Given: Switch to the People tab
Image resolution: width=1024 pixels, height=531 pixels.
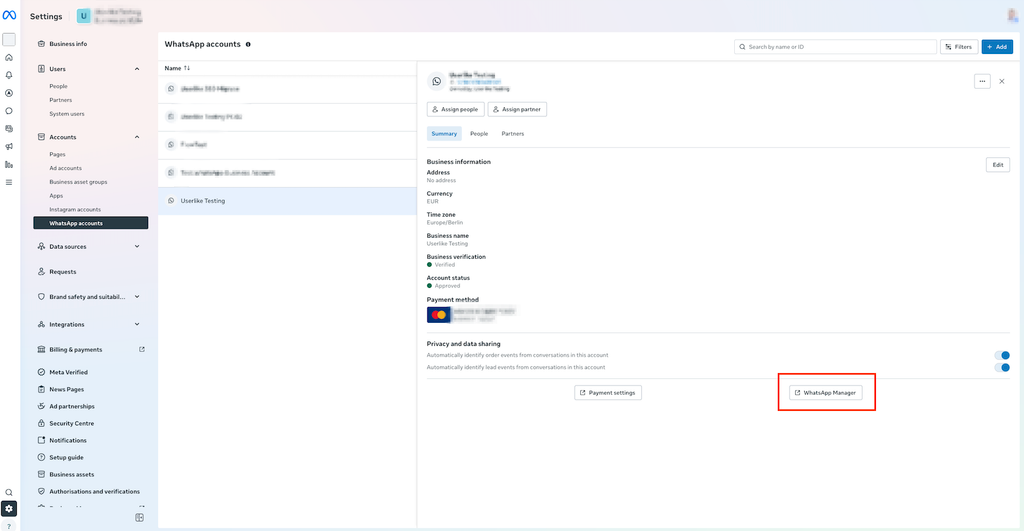Looking at the screenshot, I should (479, 133).
